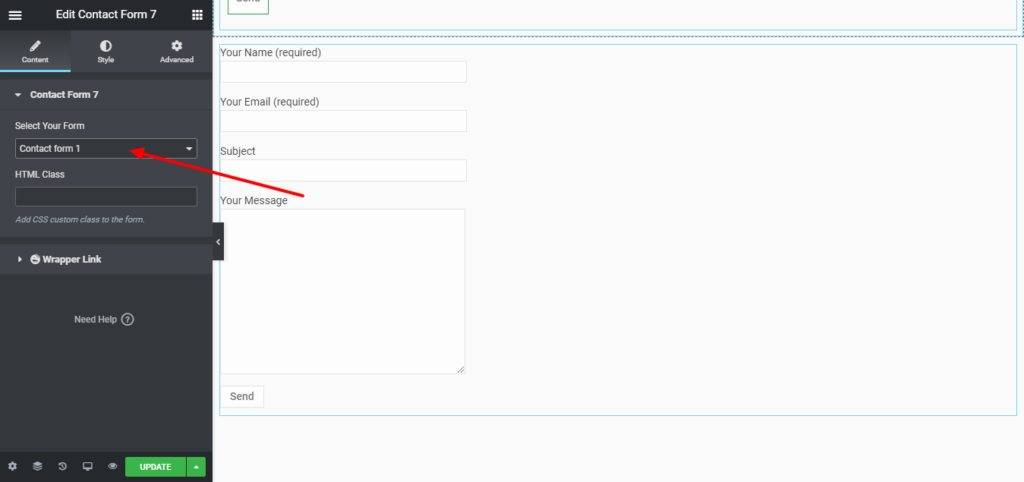Click the Send button below the message
The height and width of the screenshot is (482, 1024).
click(242, 396)
